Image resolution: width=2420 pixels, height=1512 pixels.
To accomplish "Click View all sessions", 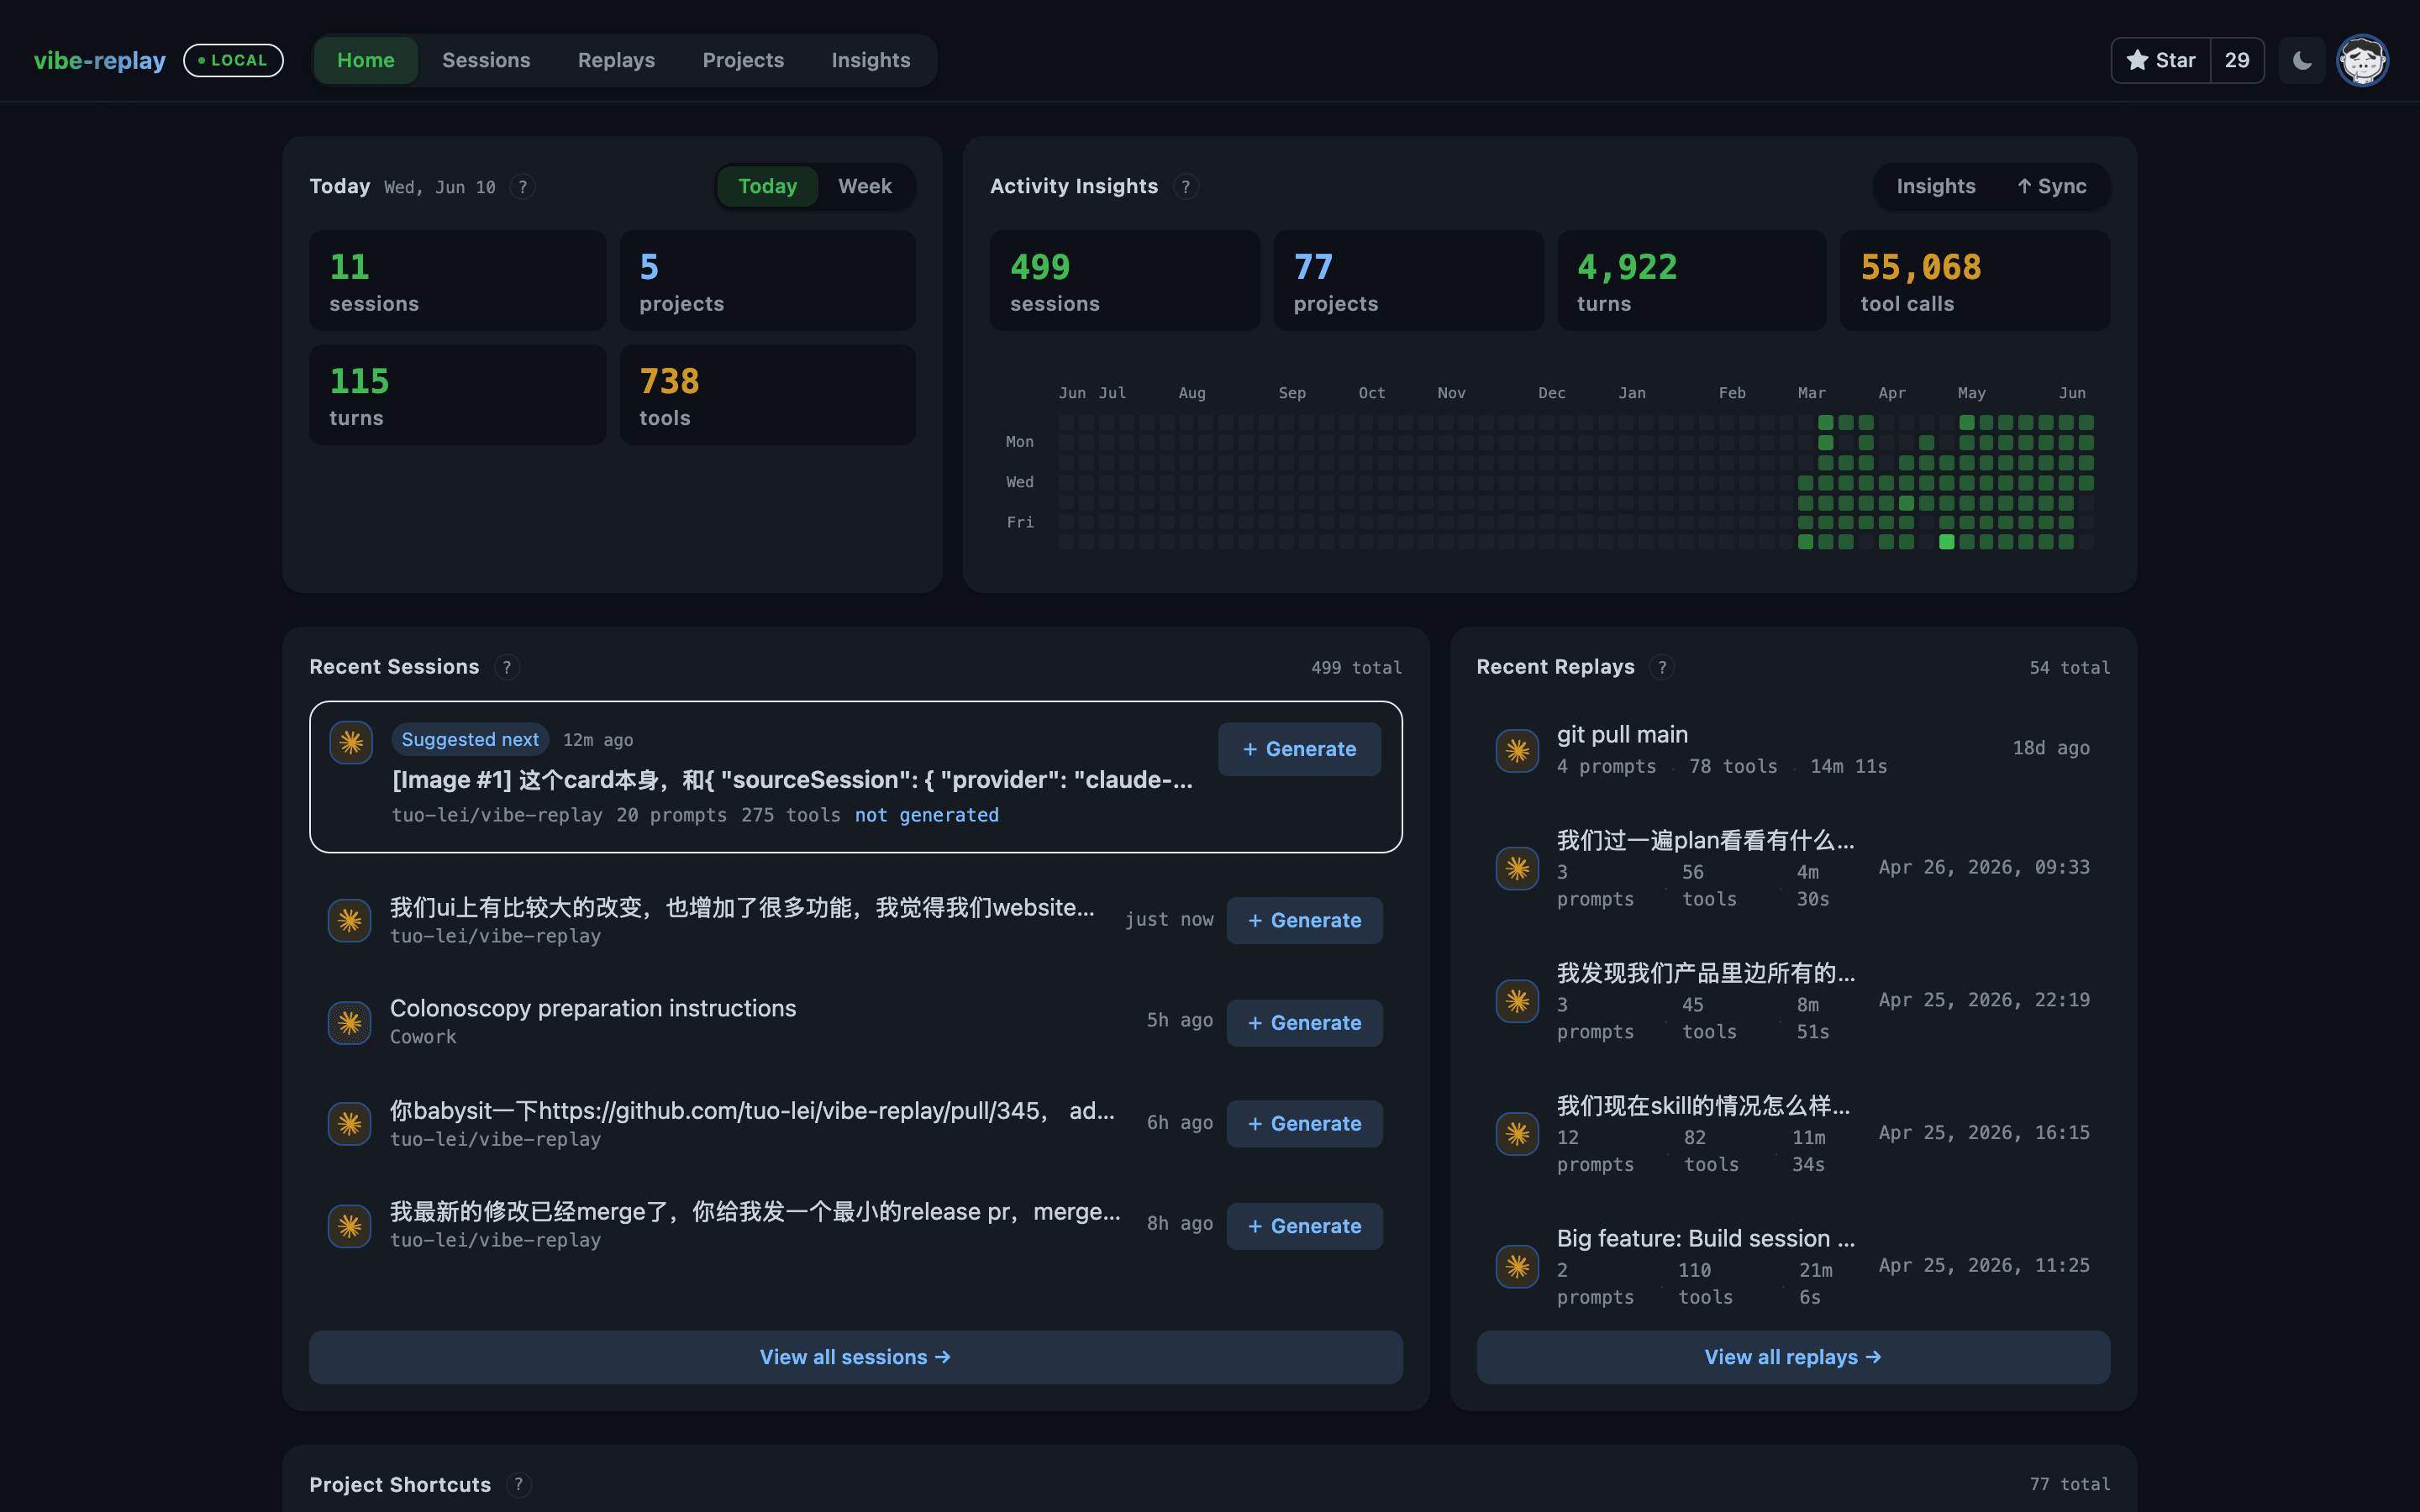I will (x=856, y=1357).
